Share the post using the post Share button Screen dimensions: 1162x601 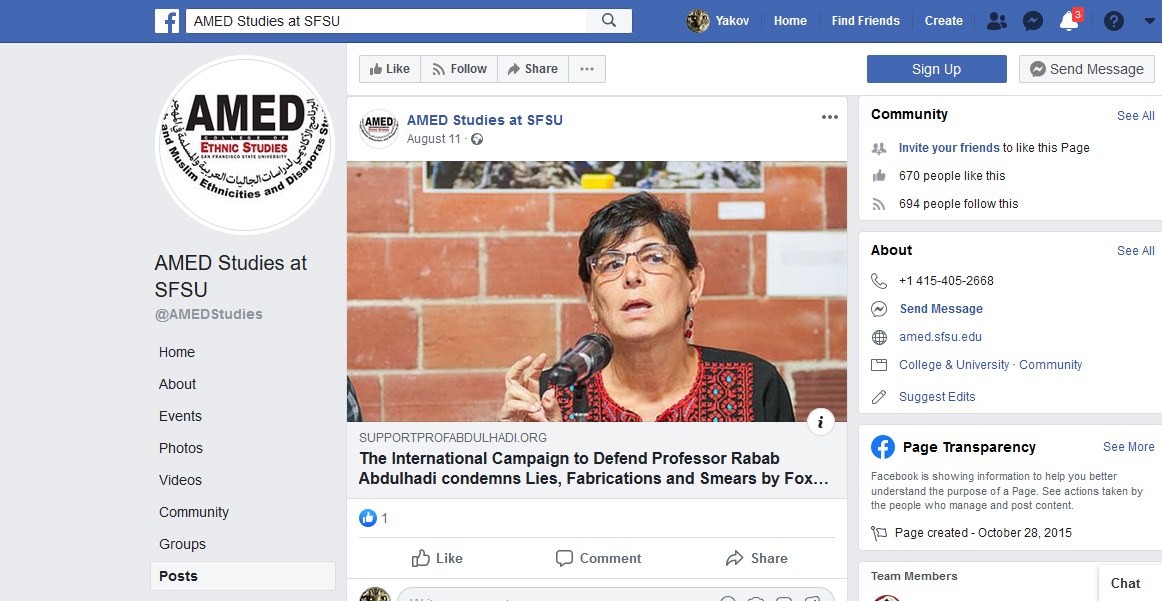[x=756, y=558]
